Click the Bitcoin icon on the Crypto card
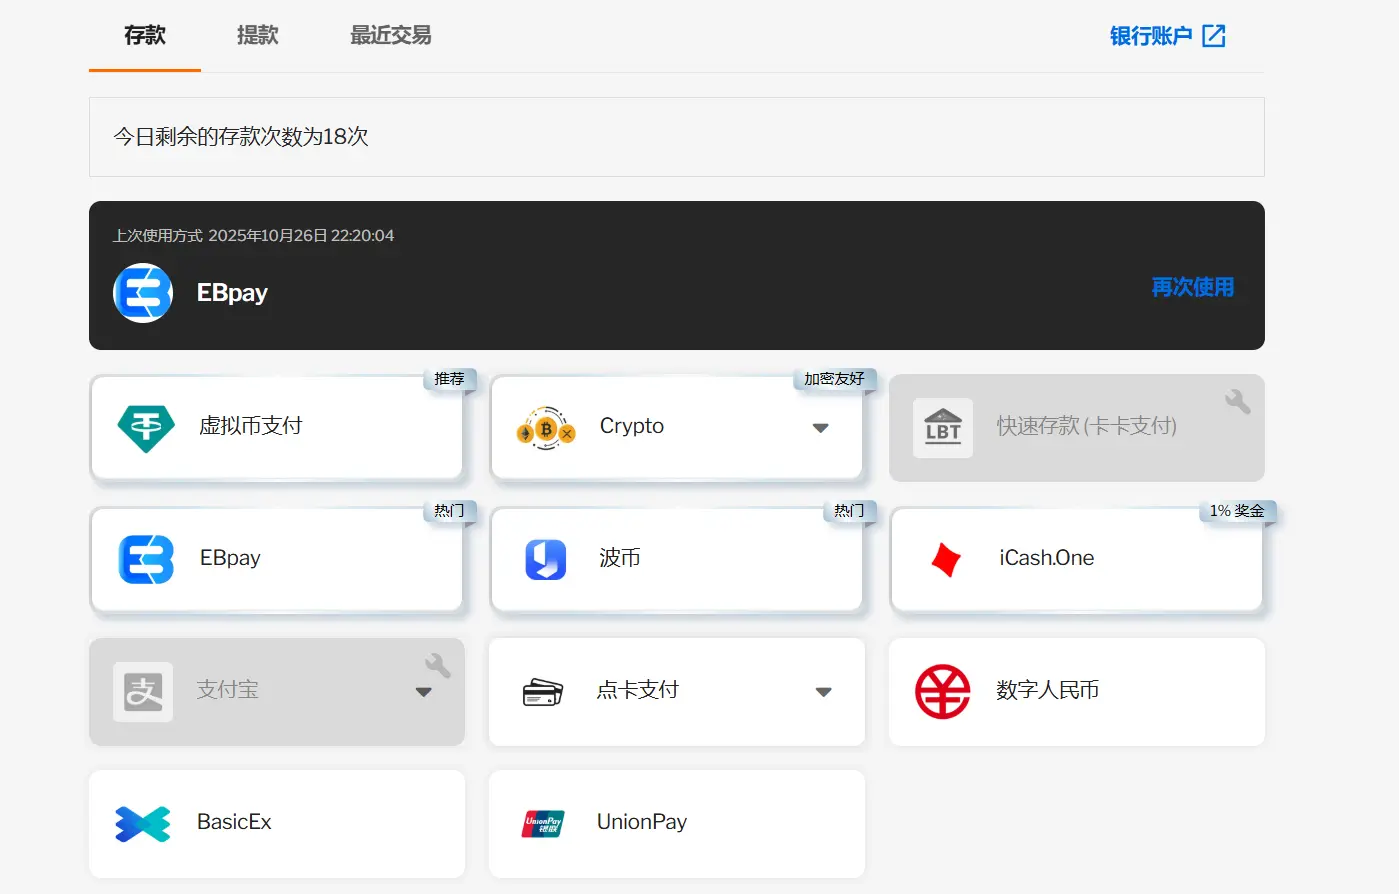Viewport: 1399px width, 894px height. (x=546, y=425)
